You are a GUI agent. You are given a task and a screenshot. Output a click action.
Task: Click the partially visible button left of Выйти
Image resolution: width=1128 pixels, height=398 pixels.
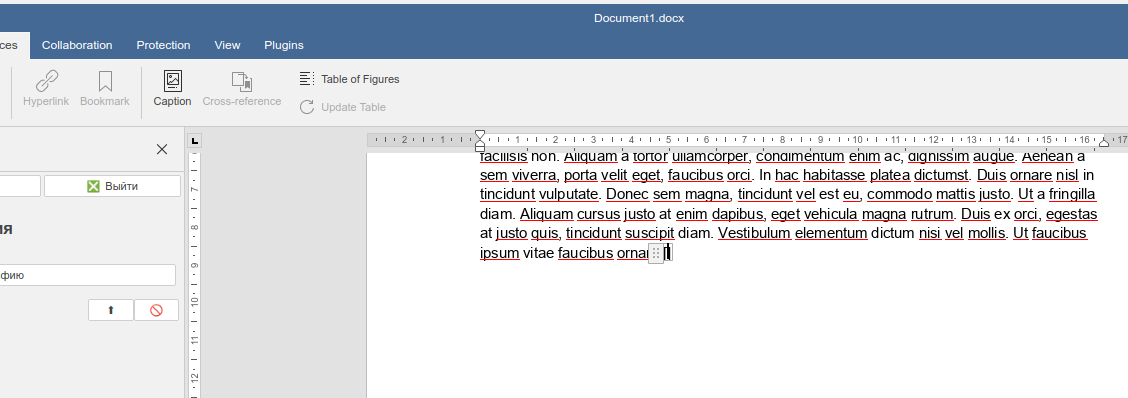click(x=20, y=186)
